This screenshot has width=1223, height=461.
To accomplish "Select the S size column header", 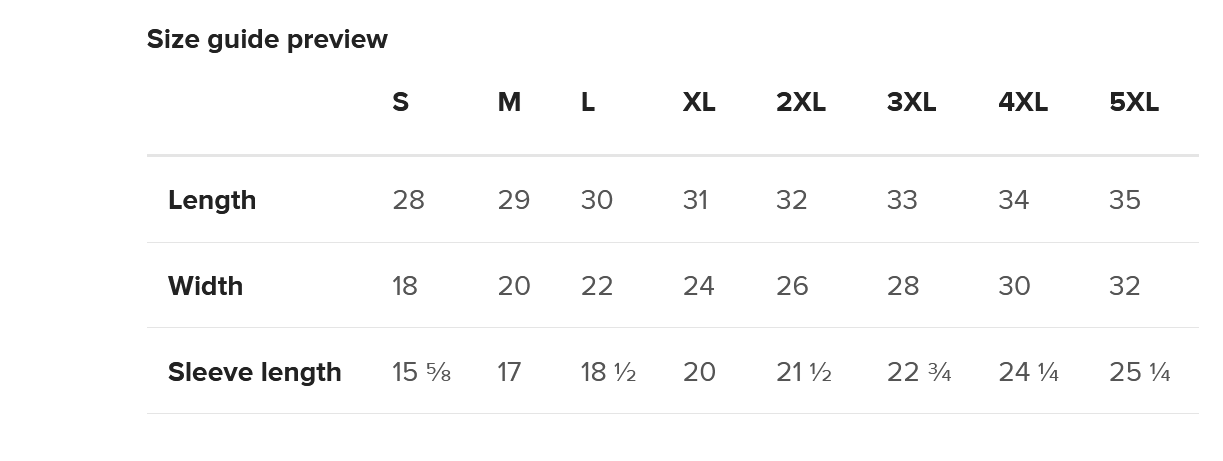I will pyautogui.click(x=400, y=102).
